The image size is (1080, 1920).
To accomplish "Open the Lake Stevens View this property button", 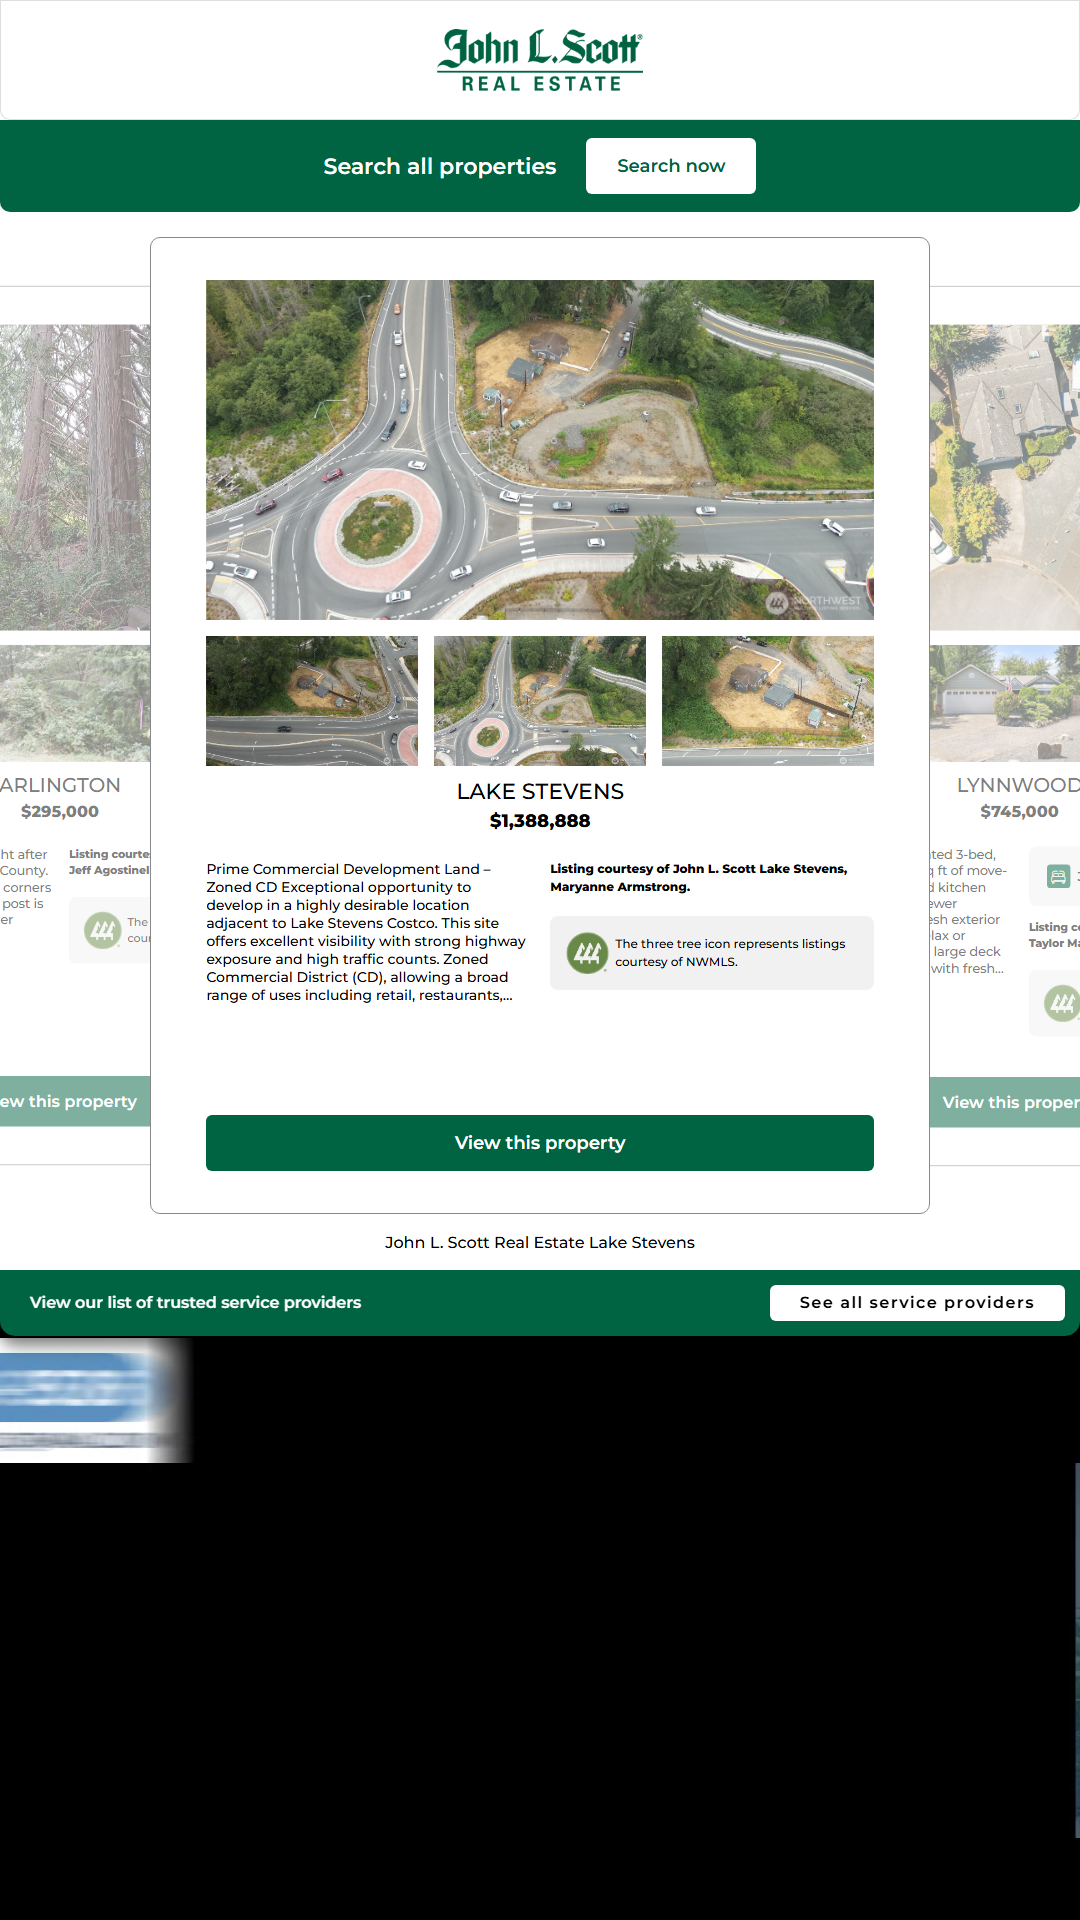I will pos(540,1143).
